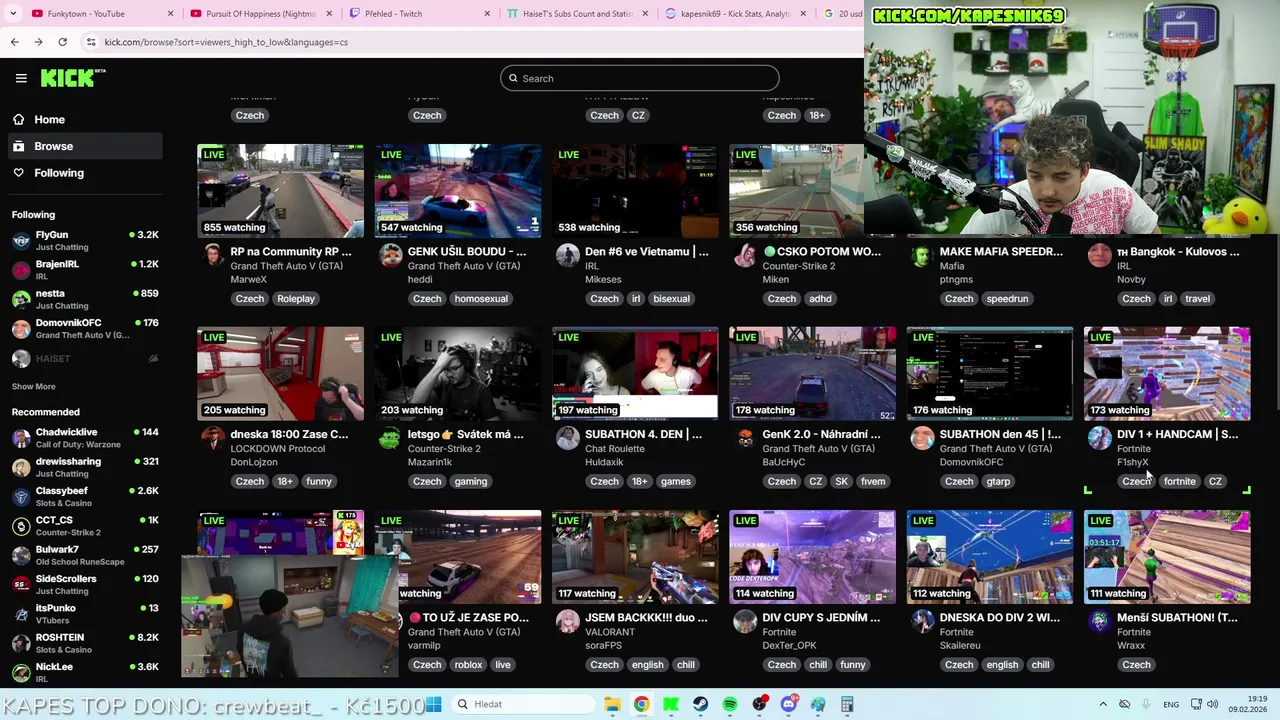Open the DomovnikOFC stream avatar in the grid
Screen dimensions: 1280x720
coord(922,439)
